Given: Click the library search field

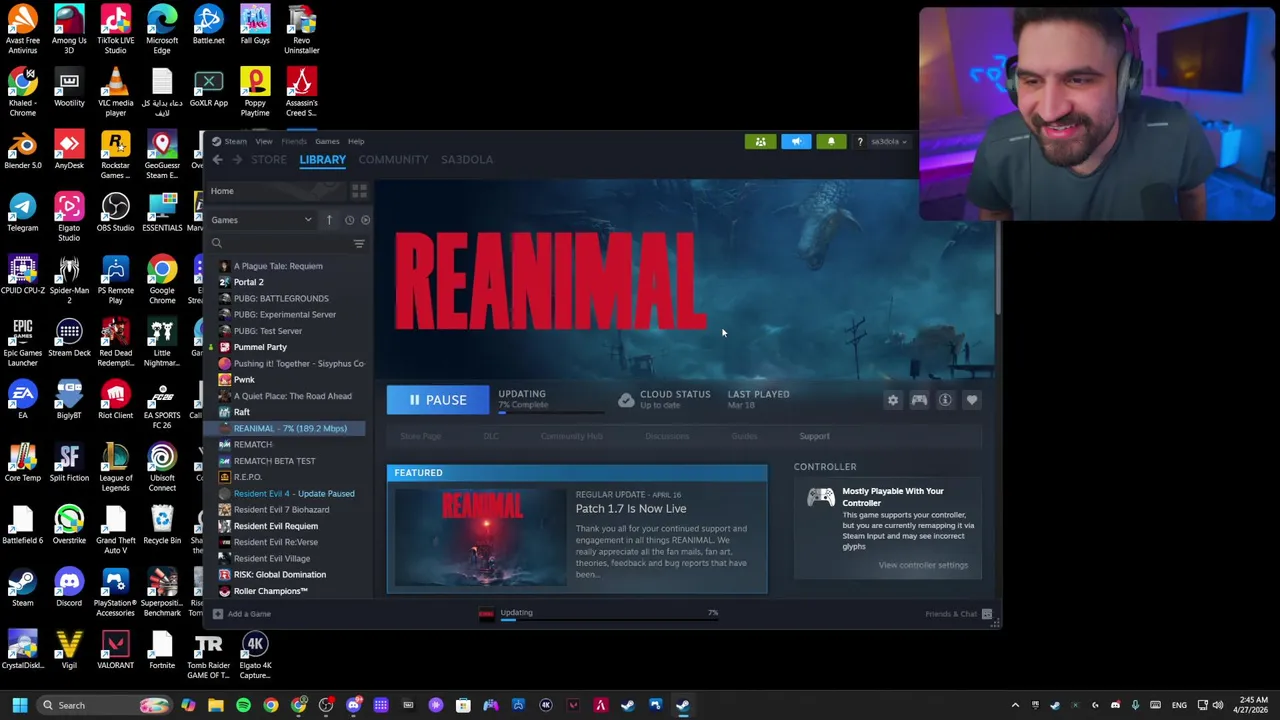Looking at the screenshot, I should point(280,243).
